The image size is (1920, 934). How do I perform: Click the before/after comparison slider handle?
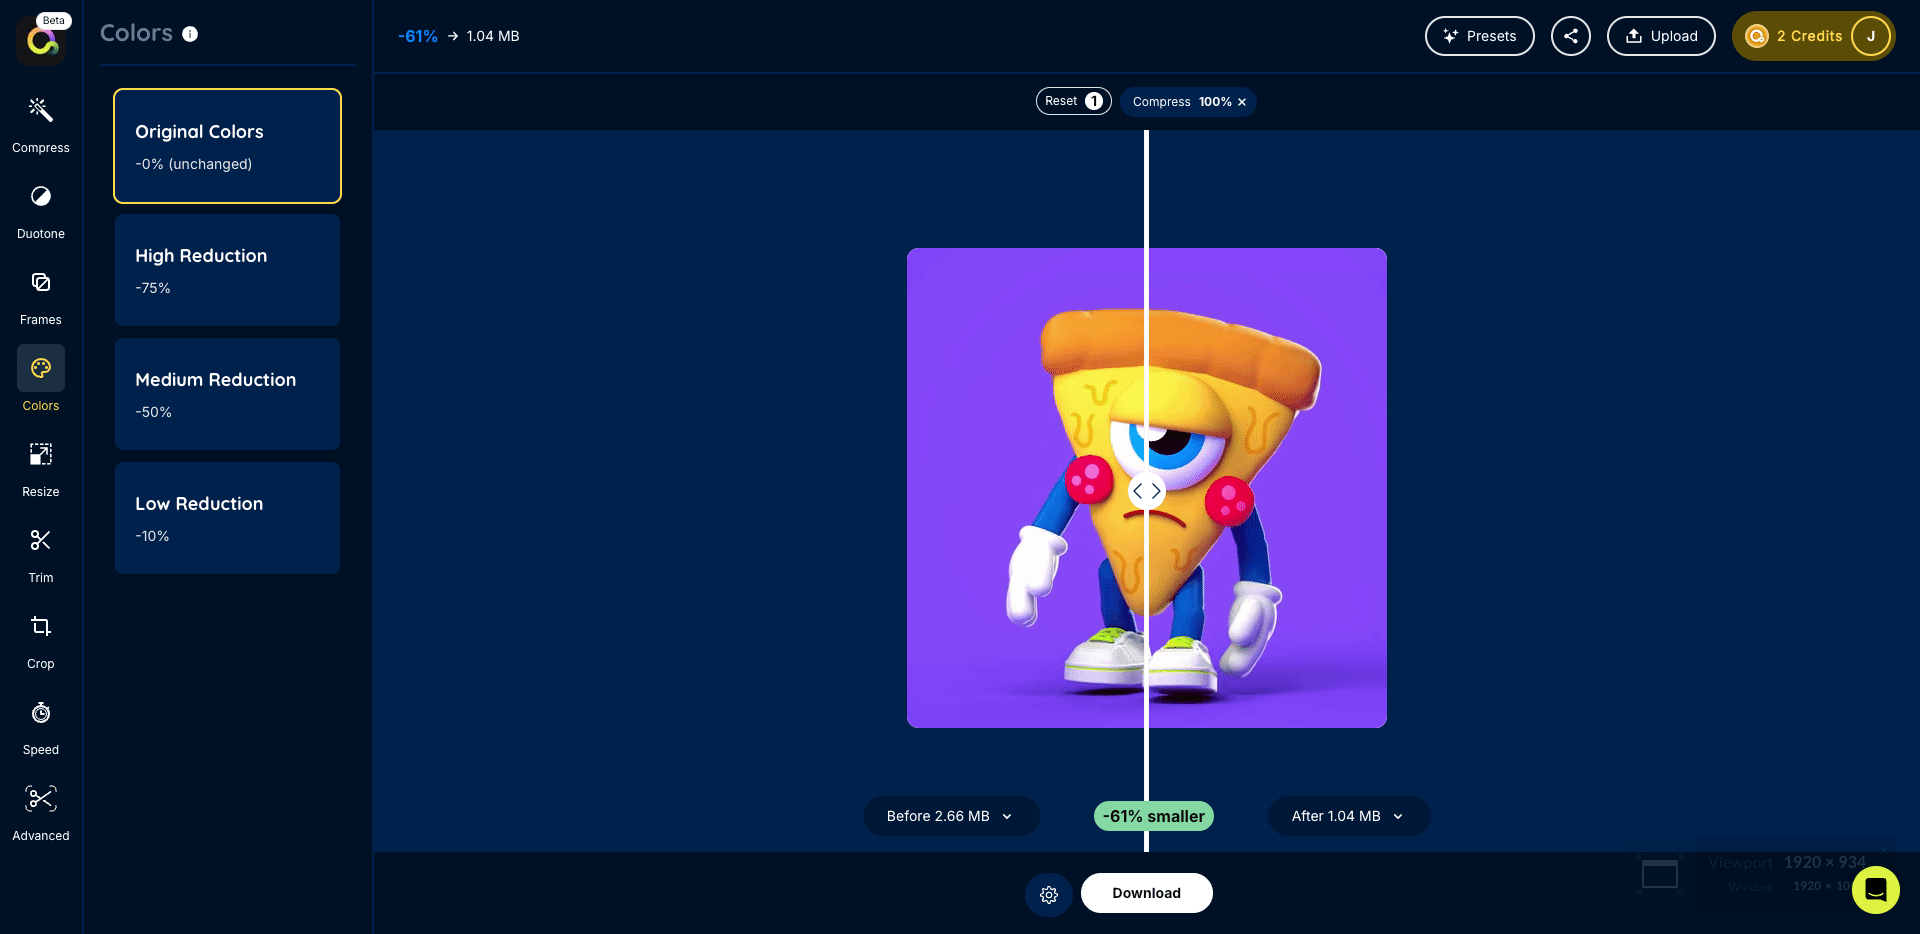coord(1147,491)
